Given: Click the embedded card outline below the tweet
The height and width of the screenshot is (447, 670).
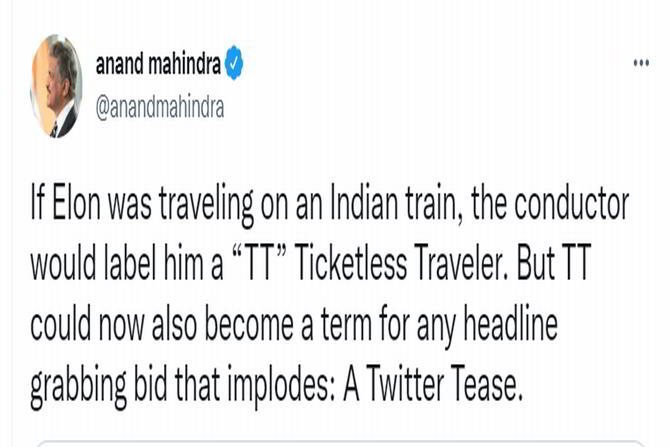Looking at the screenshot, I should (x=341, y=443).
